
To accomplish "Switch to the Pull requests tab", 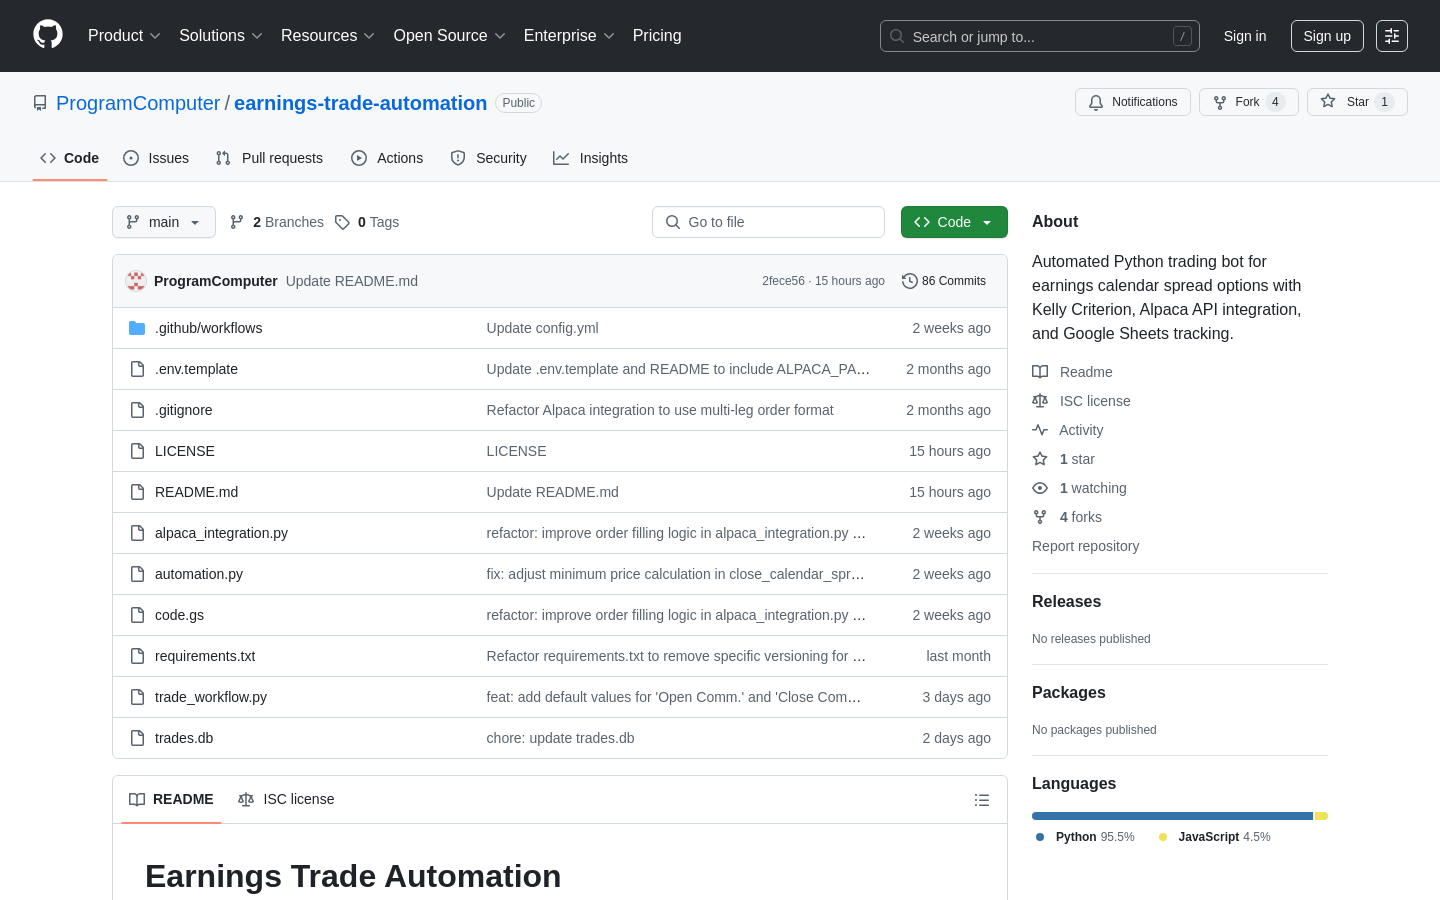I will tap(269, 158).
